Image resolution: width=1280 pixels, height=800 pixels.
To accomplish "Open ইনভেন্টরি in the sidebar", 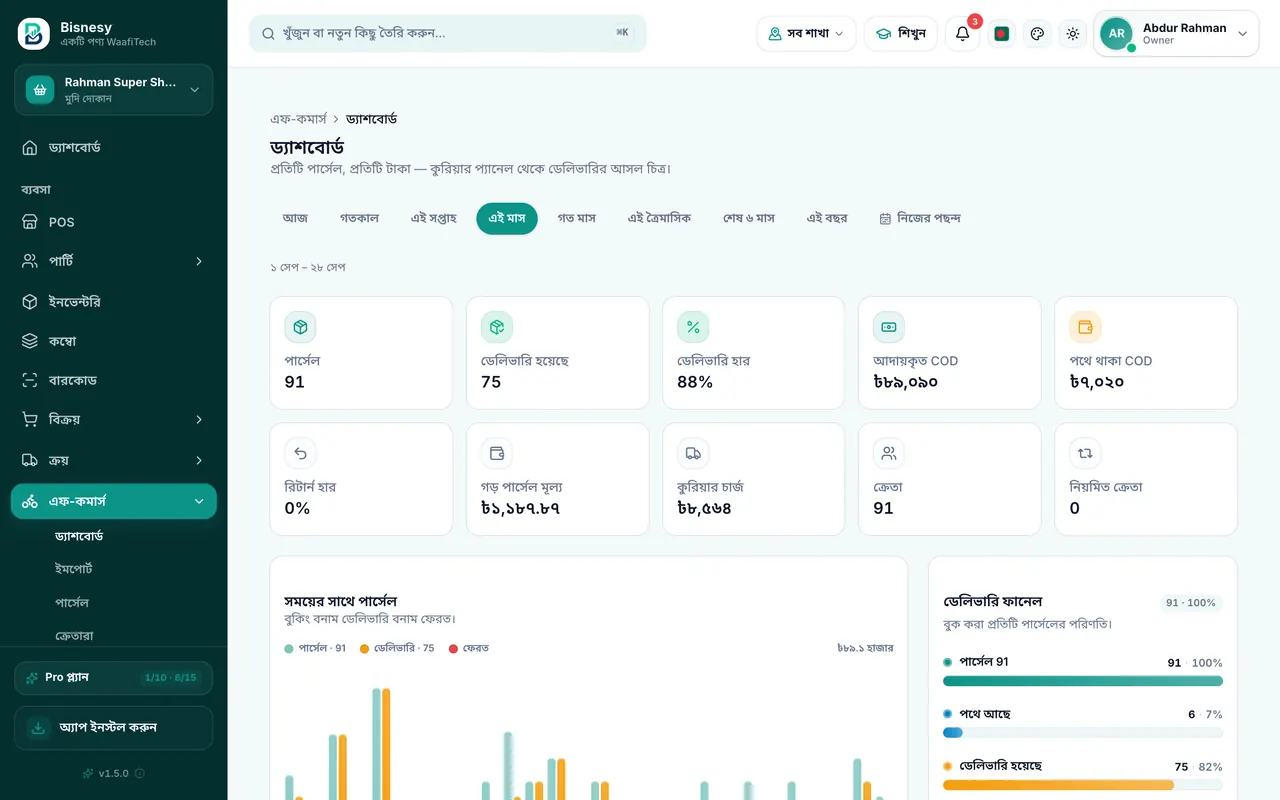I will click(113, 301).
